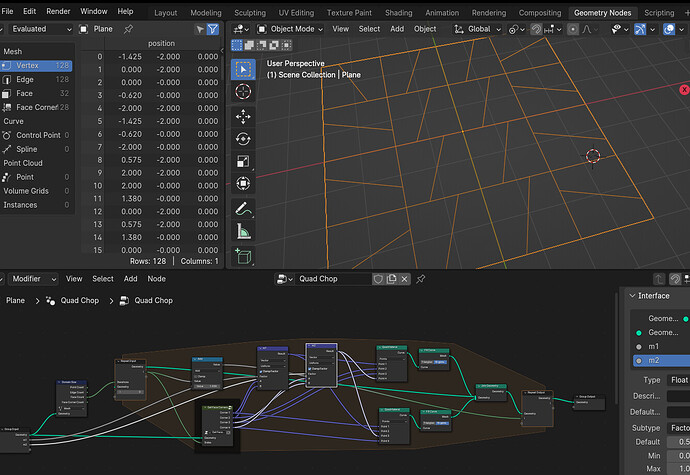690x475 pixels.
Task: Open the Render menu
Action: tap(58, 11)
